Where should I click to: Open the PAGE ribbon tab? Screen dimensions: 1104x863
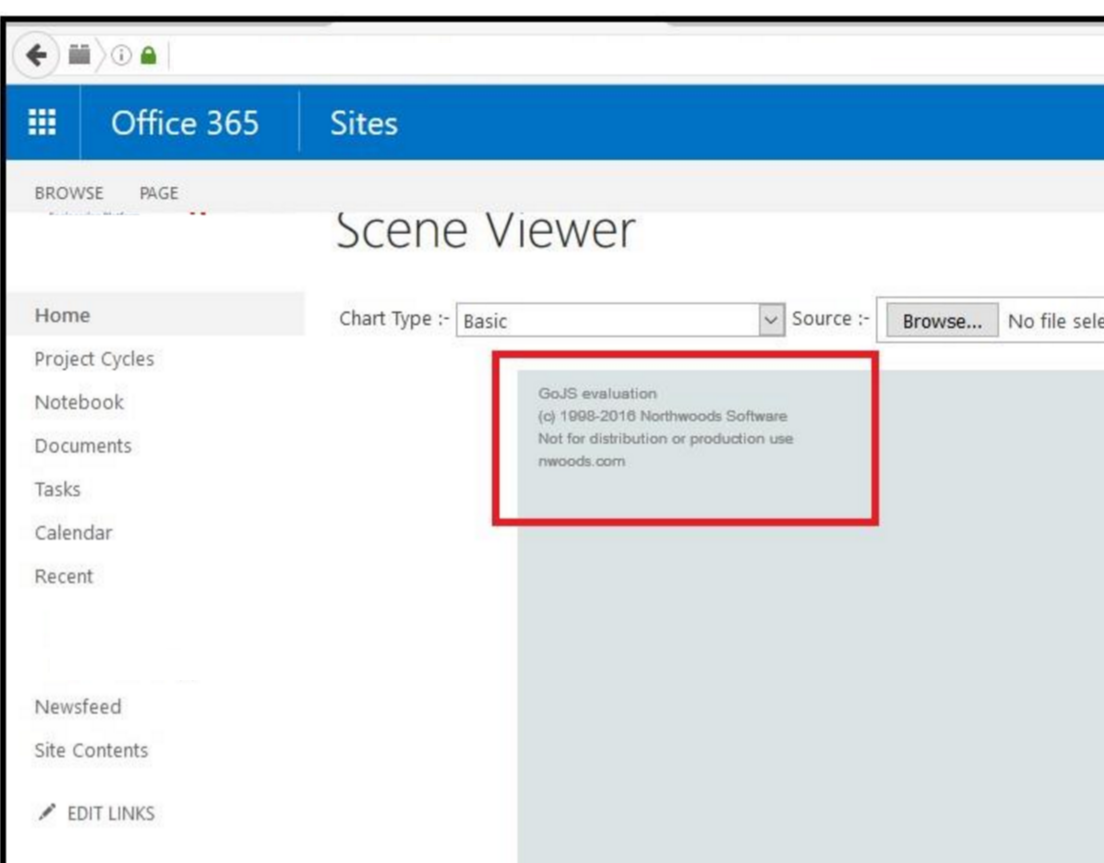[159, 193]
